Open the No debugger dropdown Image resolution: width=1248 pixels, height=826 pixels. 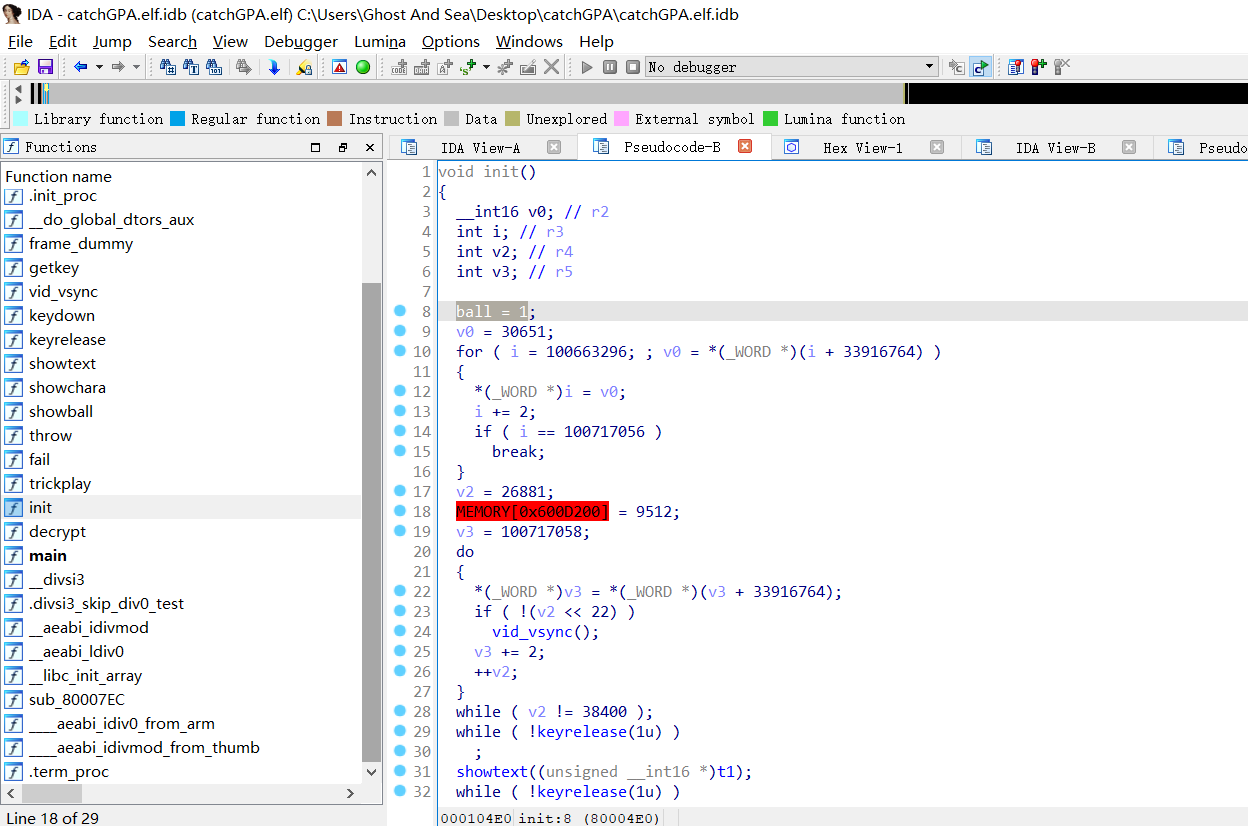[x=930, y=67]
